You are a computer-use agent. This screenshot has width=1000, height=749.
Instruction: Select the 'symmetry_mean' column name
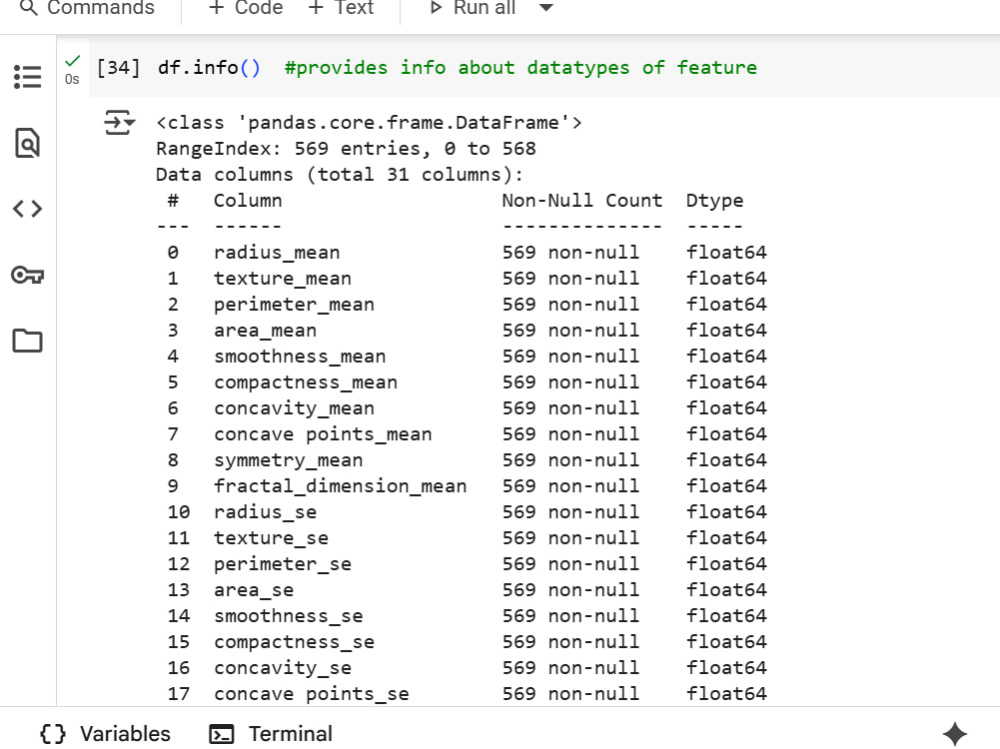click(288, 461)
